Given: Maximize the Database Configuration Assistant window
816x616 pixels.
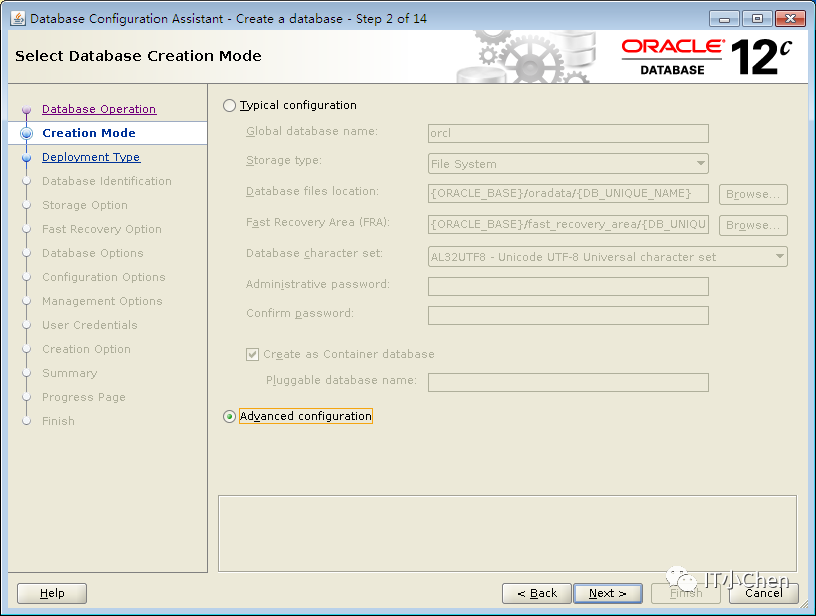Looking at the screenshot, I should point(757,19).
